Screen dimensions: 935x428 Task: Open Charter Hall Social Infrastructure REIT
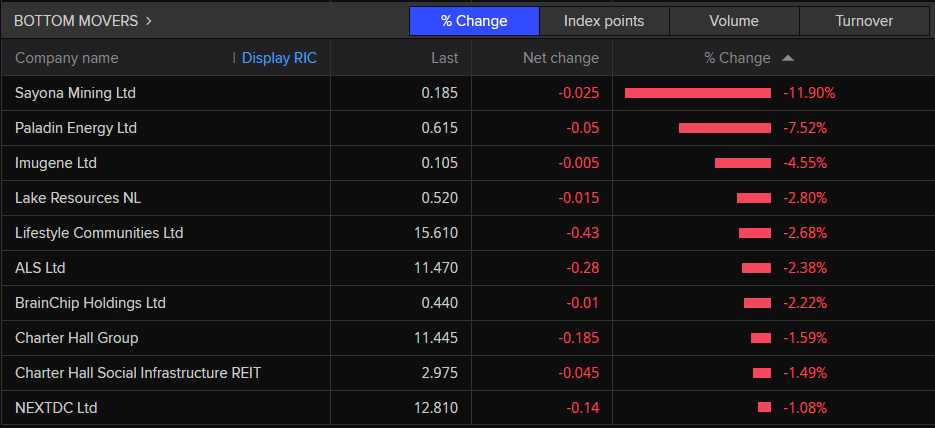(138, 373)
